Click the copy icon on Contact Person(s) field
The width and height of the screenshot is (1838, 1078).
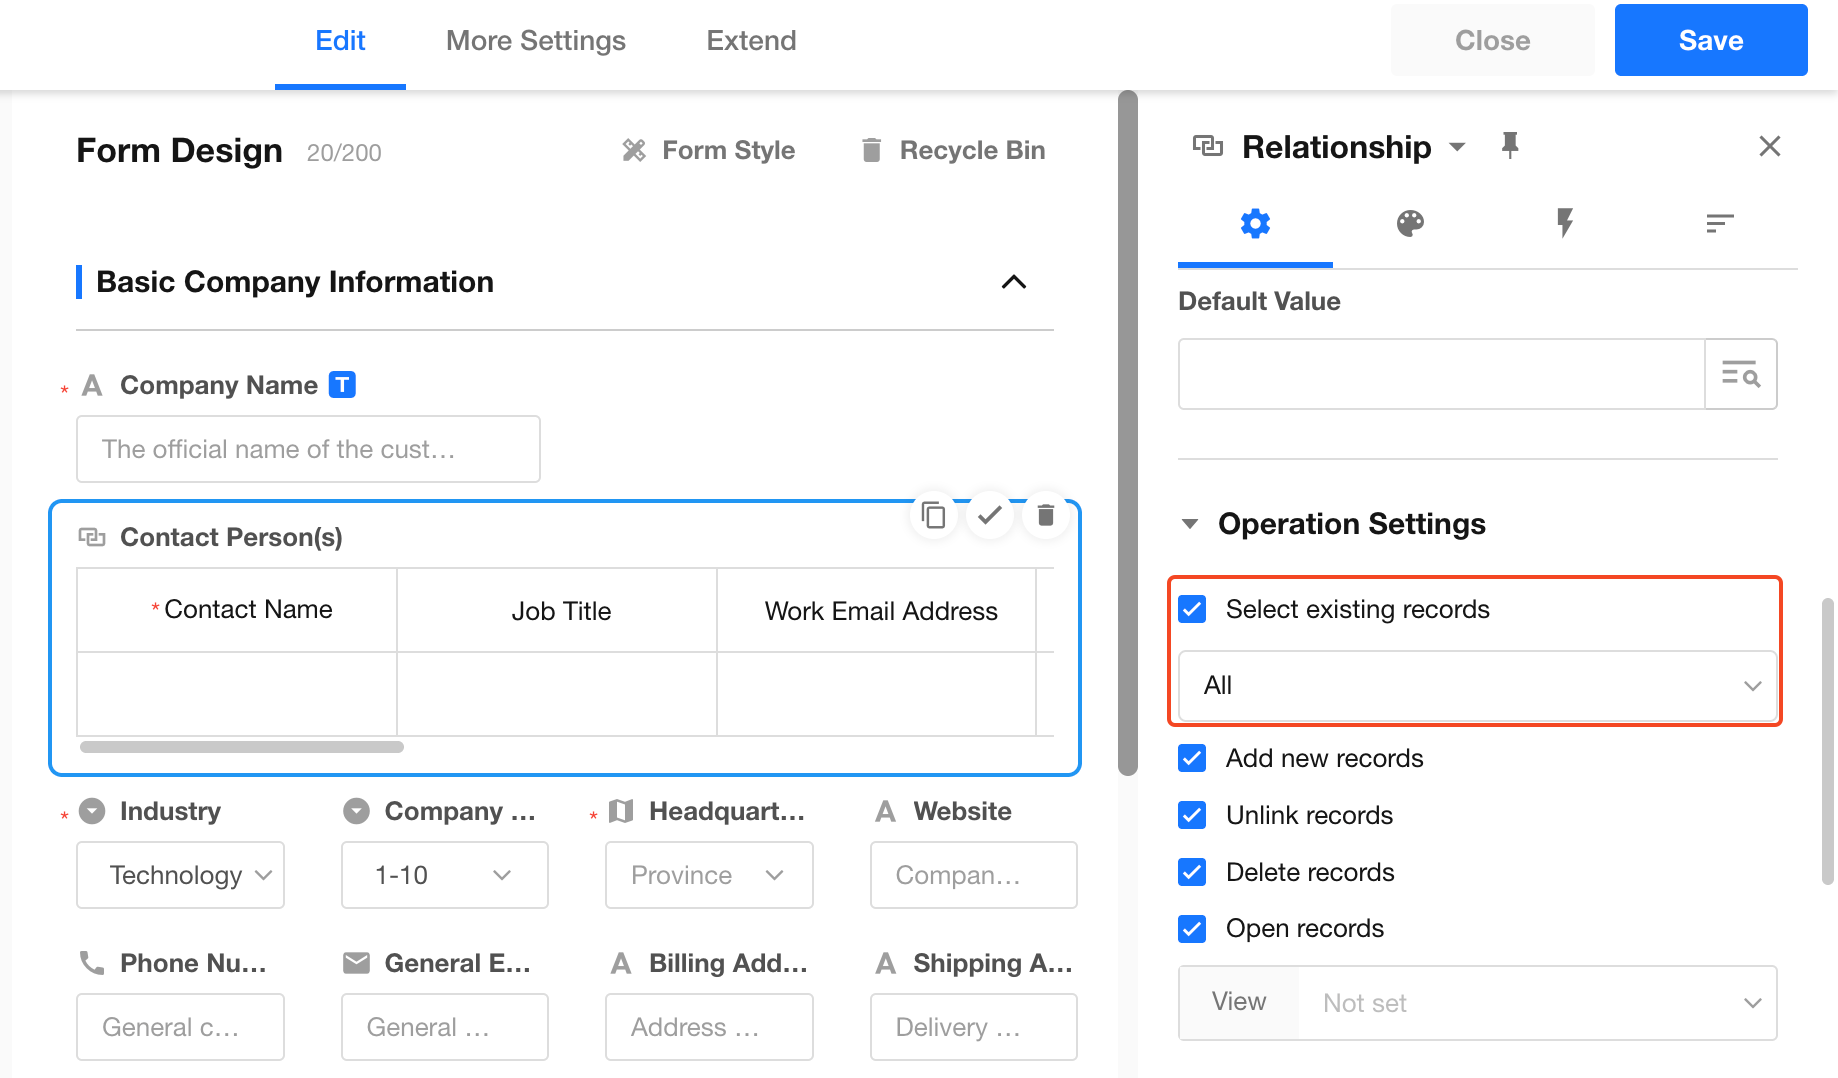933,515
